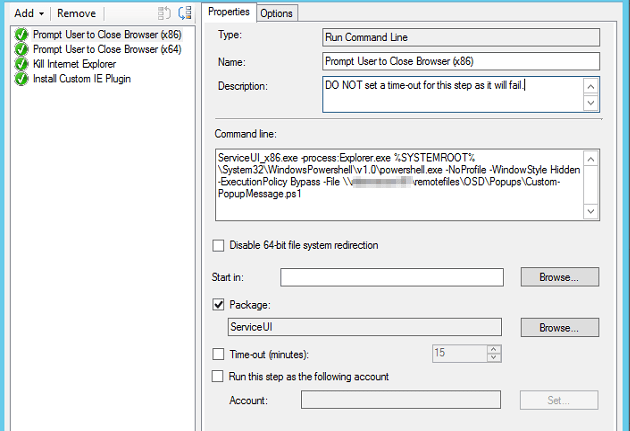630x431 pixels.
Task: Enable the Time-out (minutes) checkbox
Action: click(219, 353)
